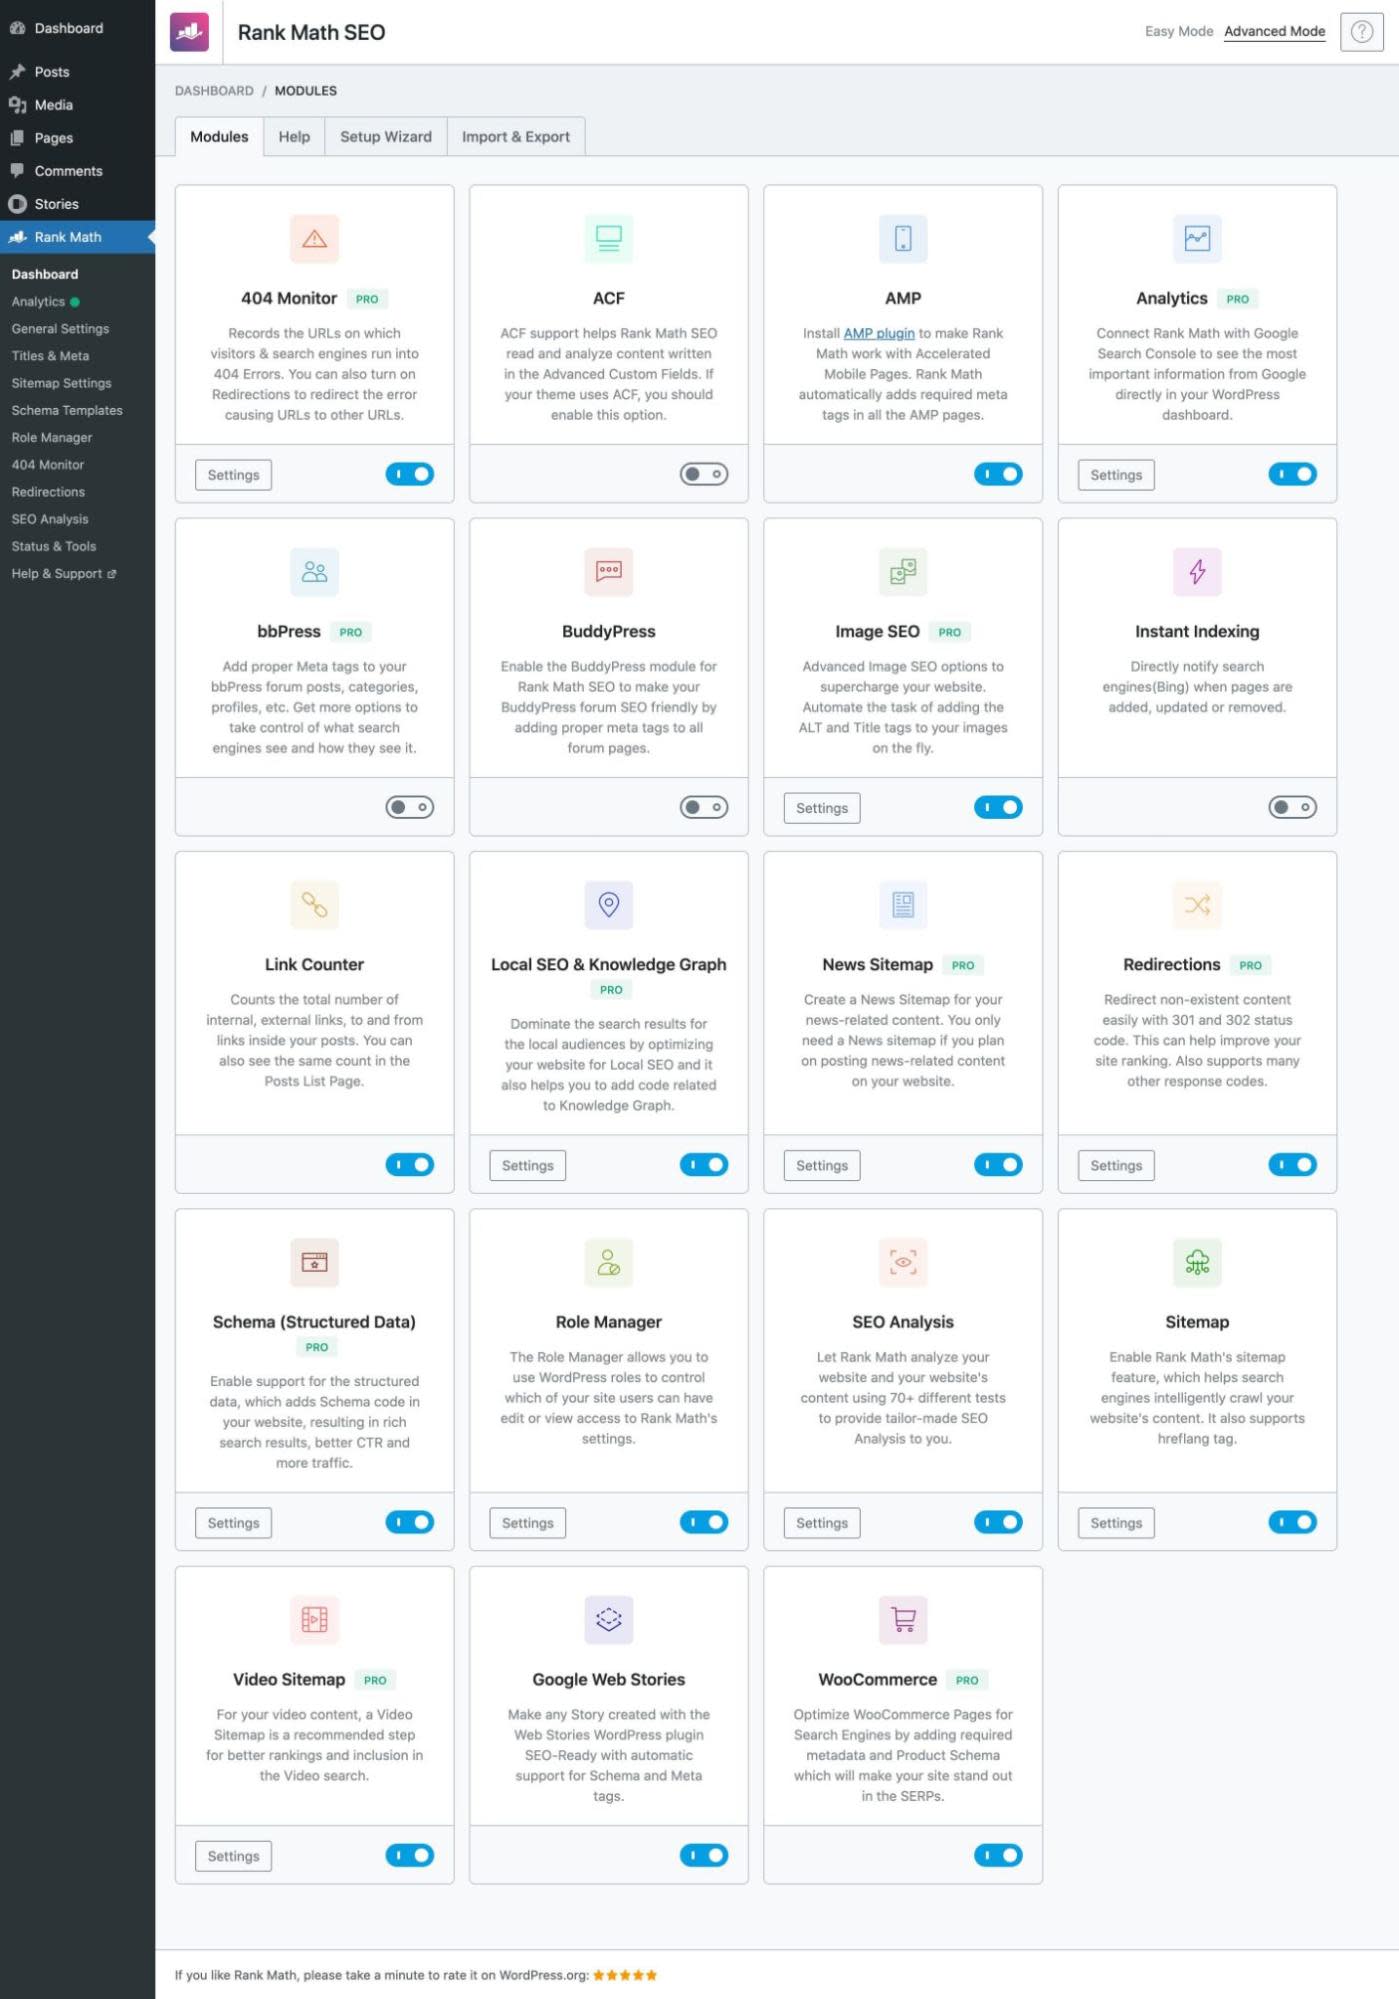Open the help question mark icon
Viewport: 1399px width, 1999px height.
pyautogui.click(x=1361, y=32)
